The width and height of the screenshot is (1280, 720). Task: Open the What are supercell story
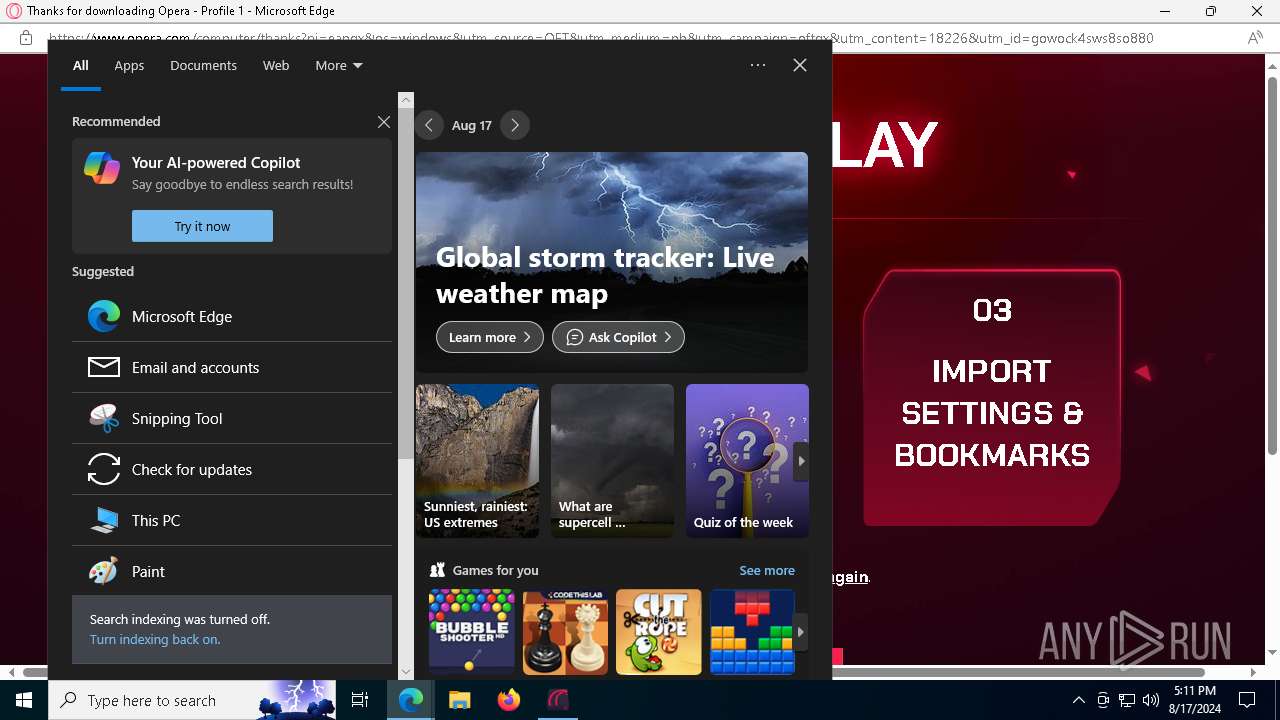612,461
